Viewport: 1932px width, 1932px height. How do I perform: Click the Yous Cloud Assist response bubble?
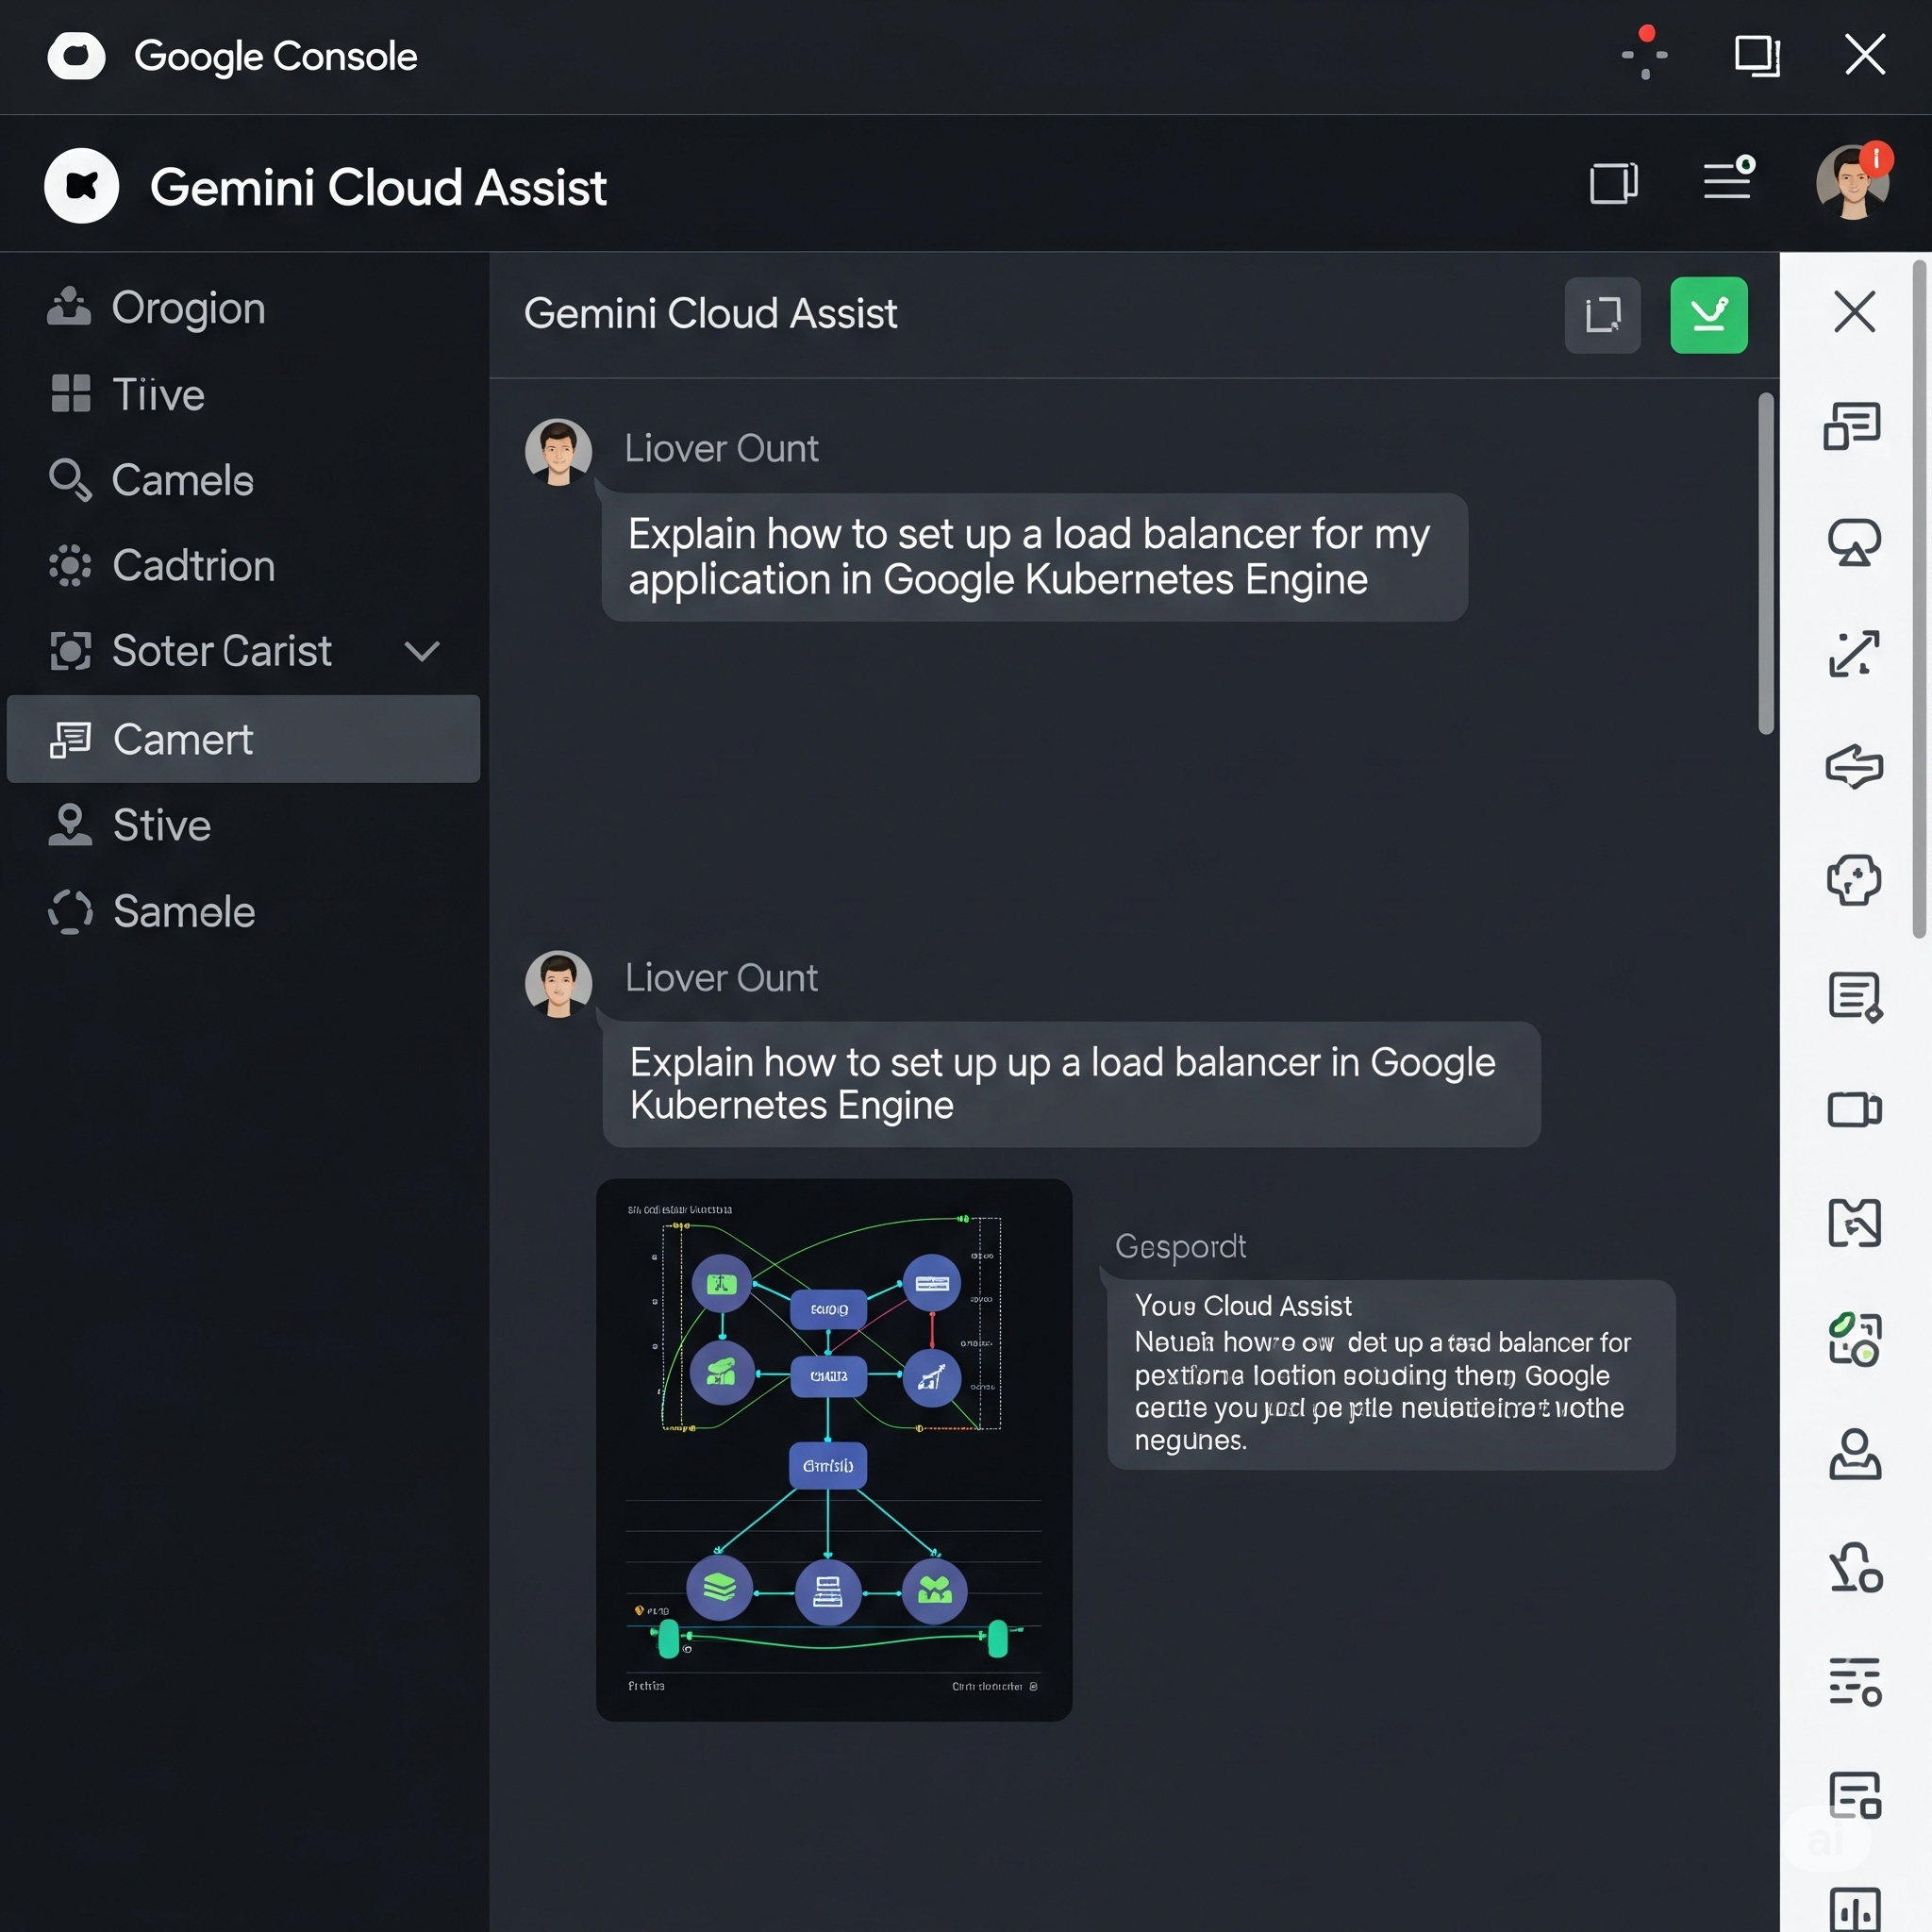click(x=1391, y=1374)
